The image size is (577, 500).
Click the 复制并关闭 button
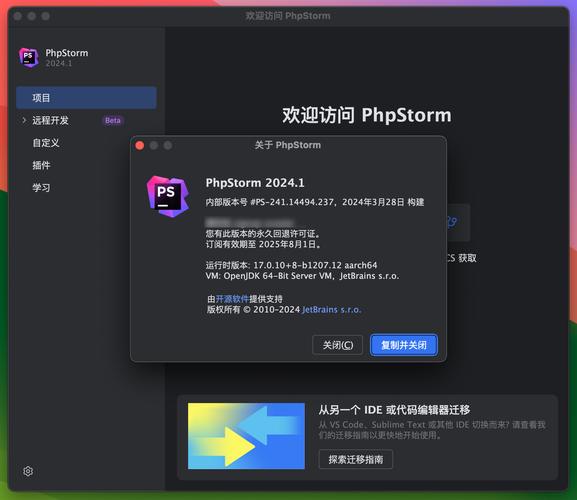[x=404, y=345]
